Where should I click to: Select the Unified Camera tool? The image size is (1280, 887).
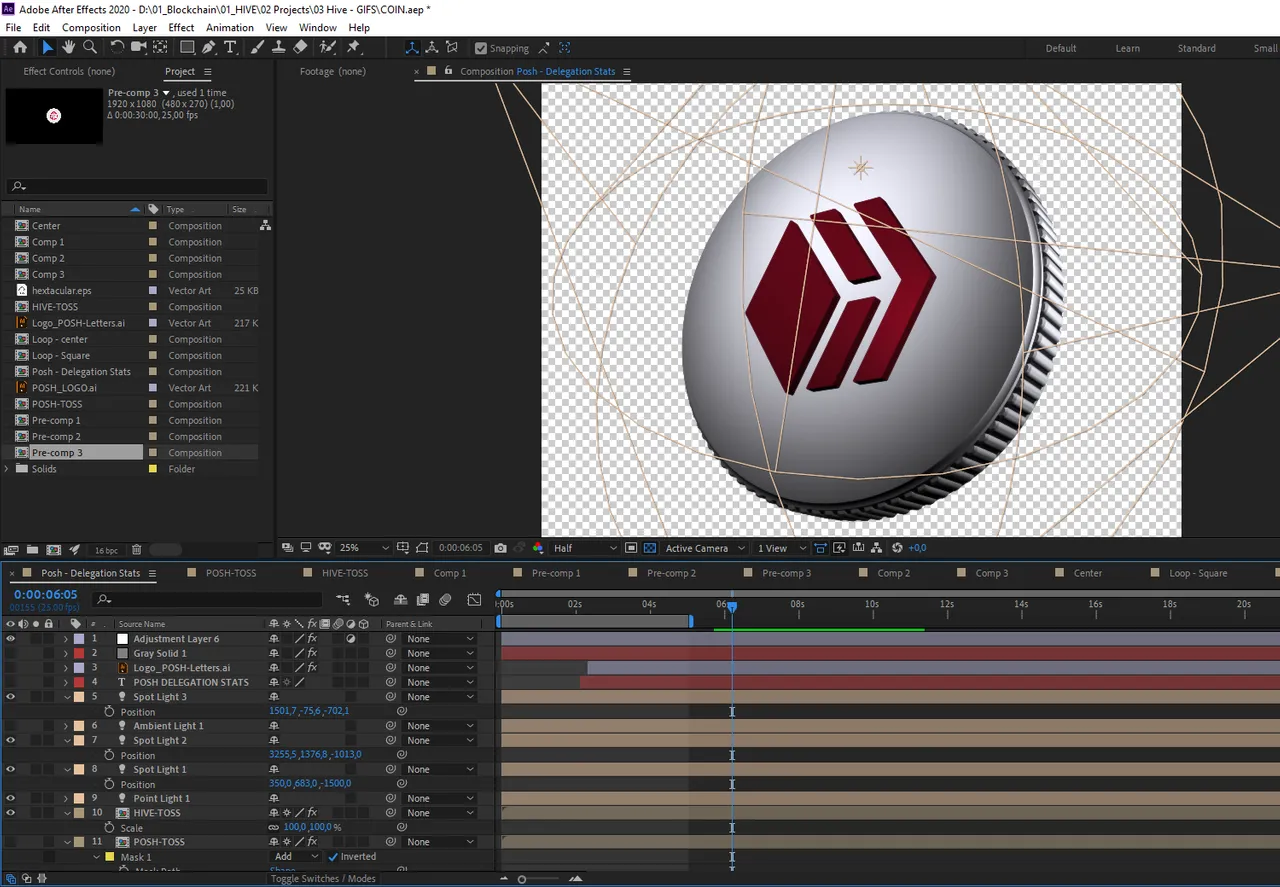point(138,47)
